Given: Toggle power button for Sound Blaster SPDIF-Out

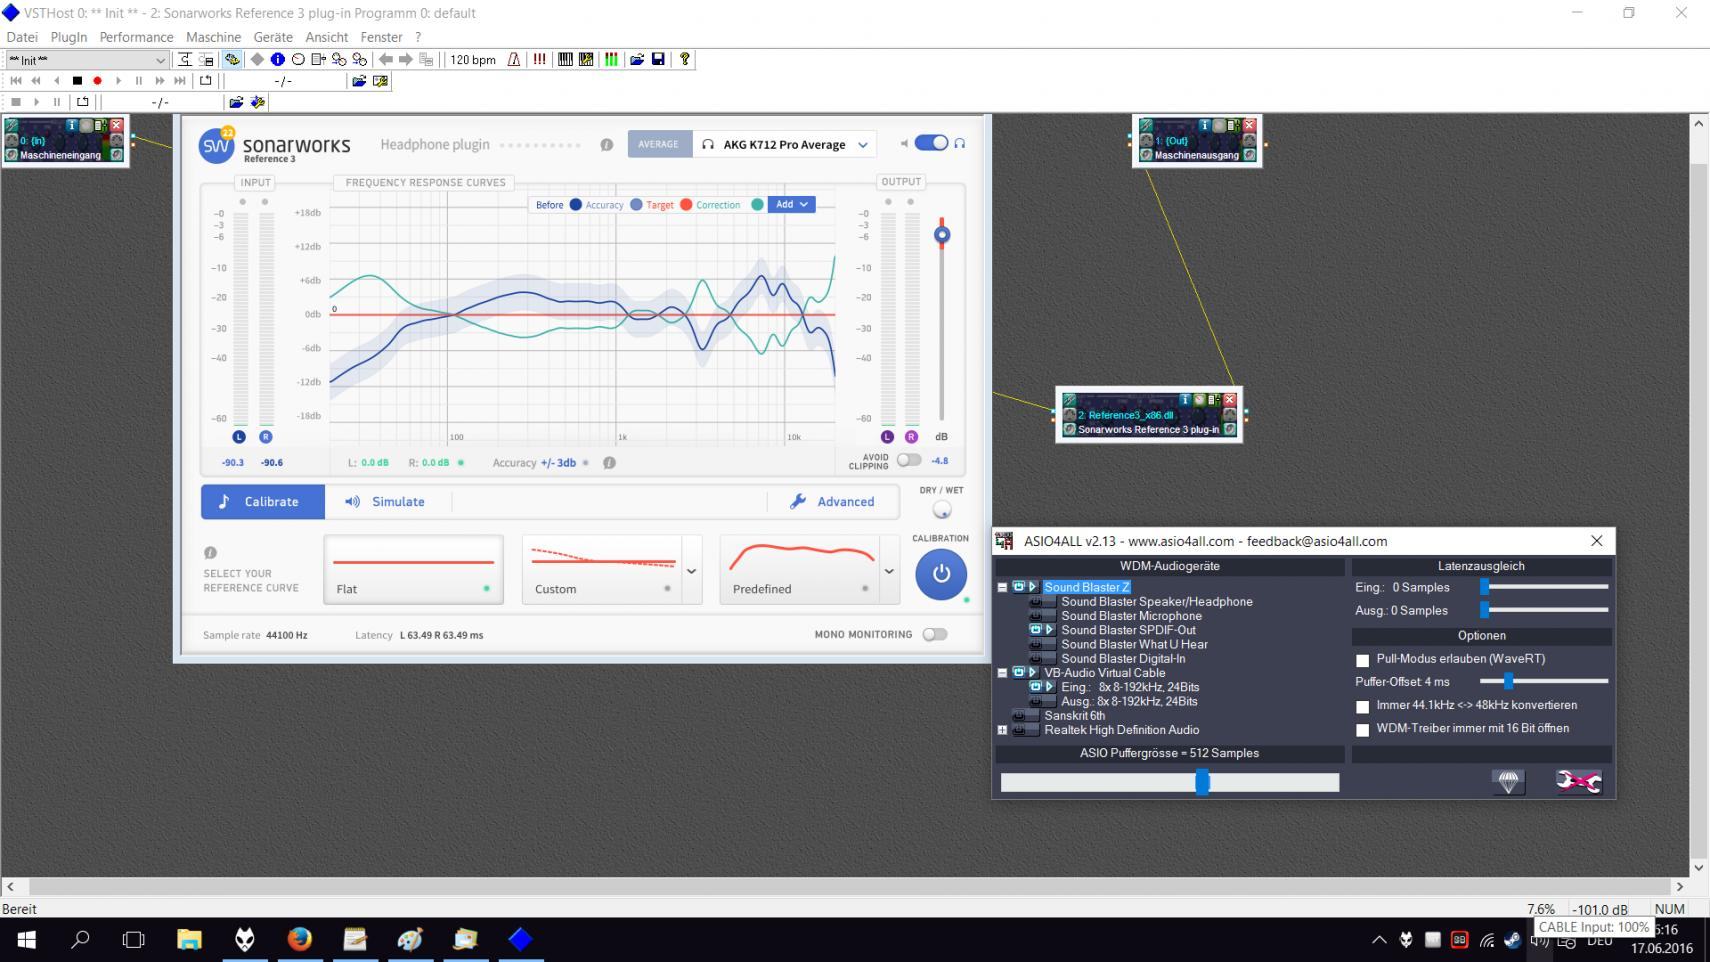Looking at the screenshot, I should point(1036,630).
